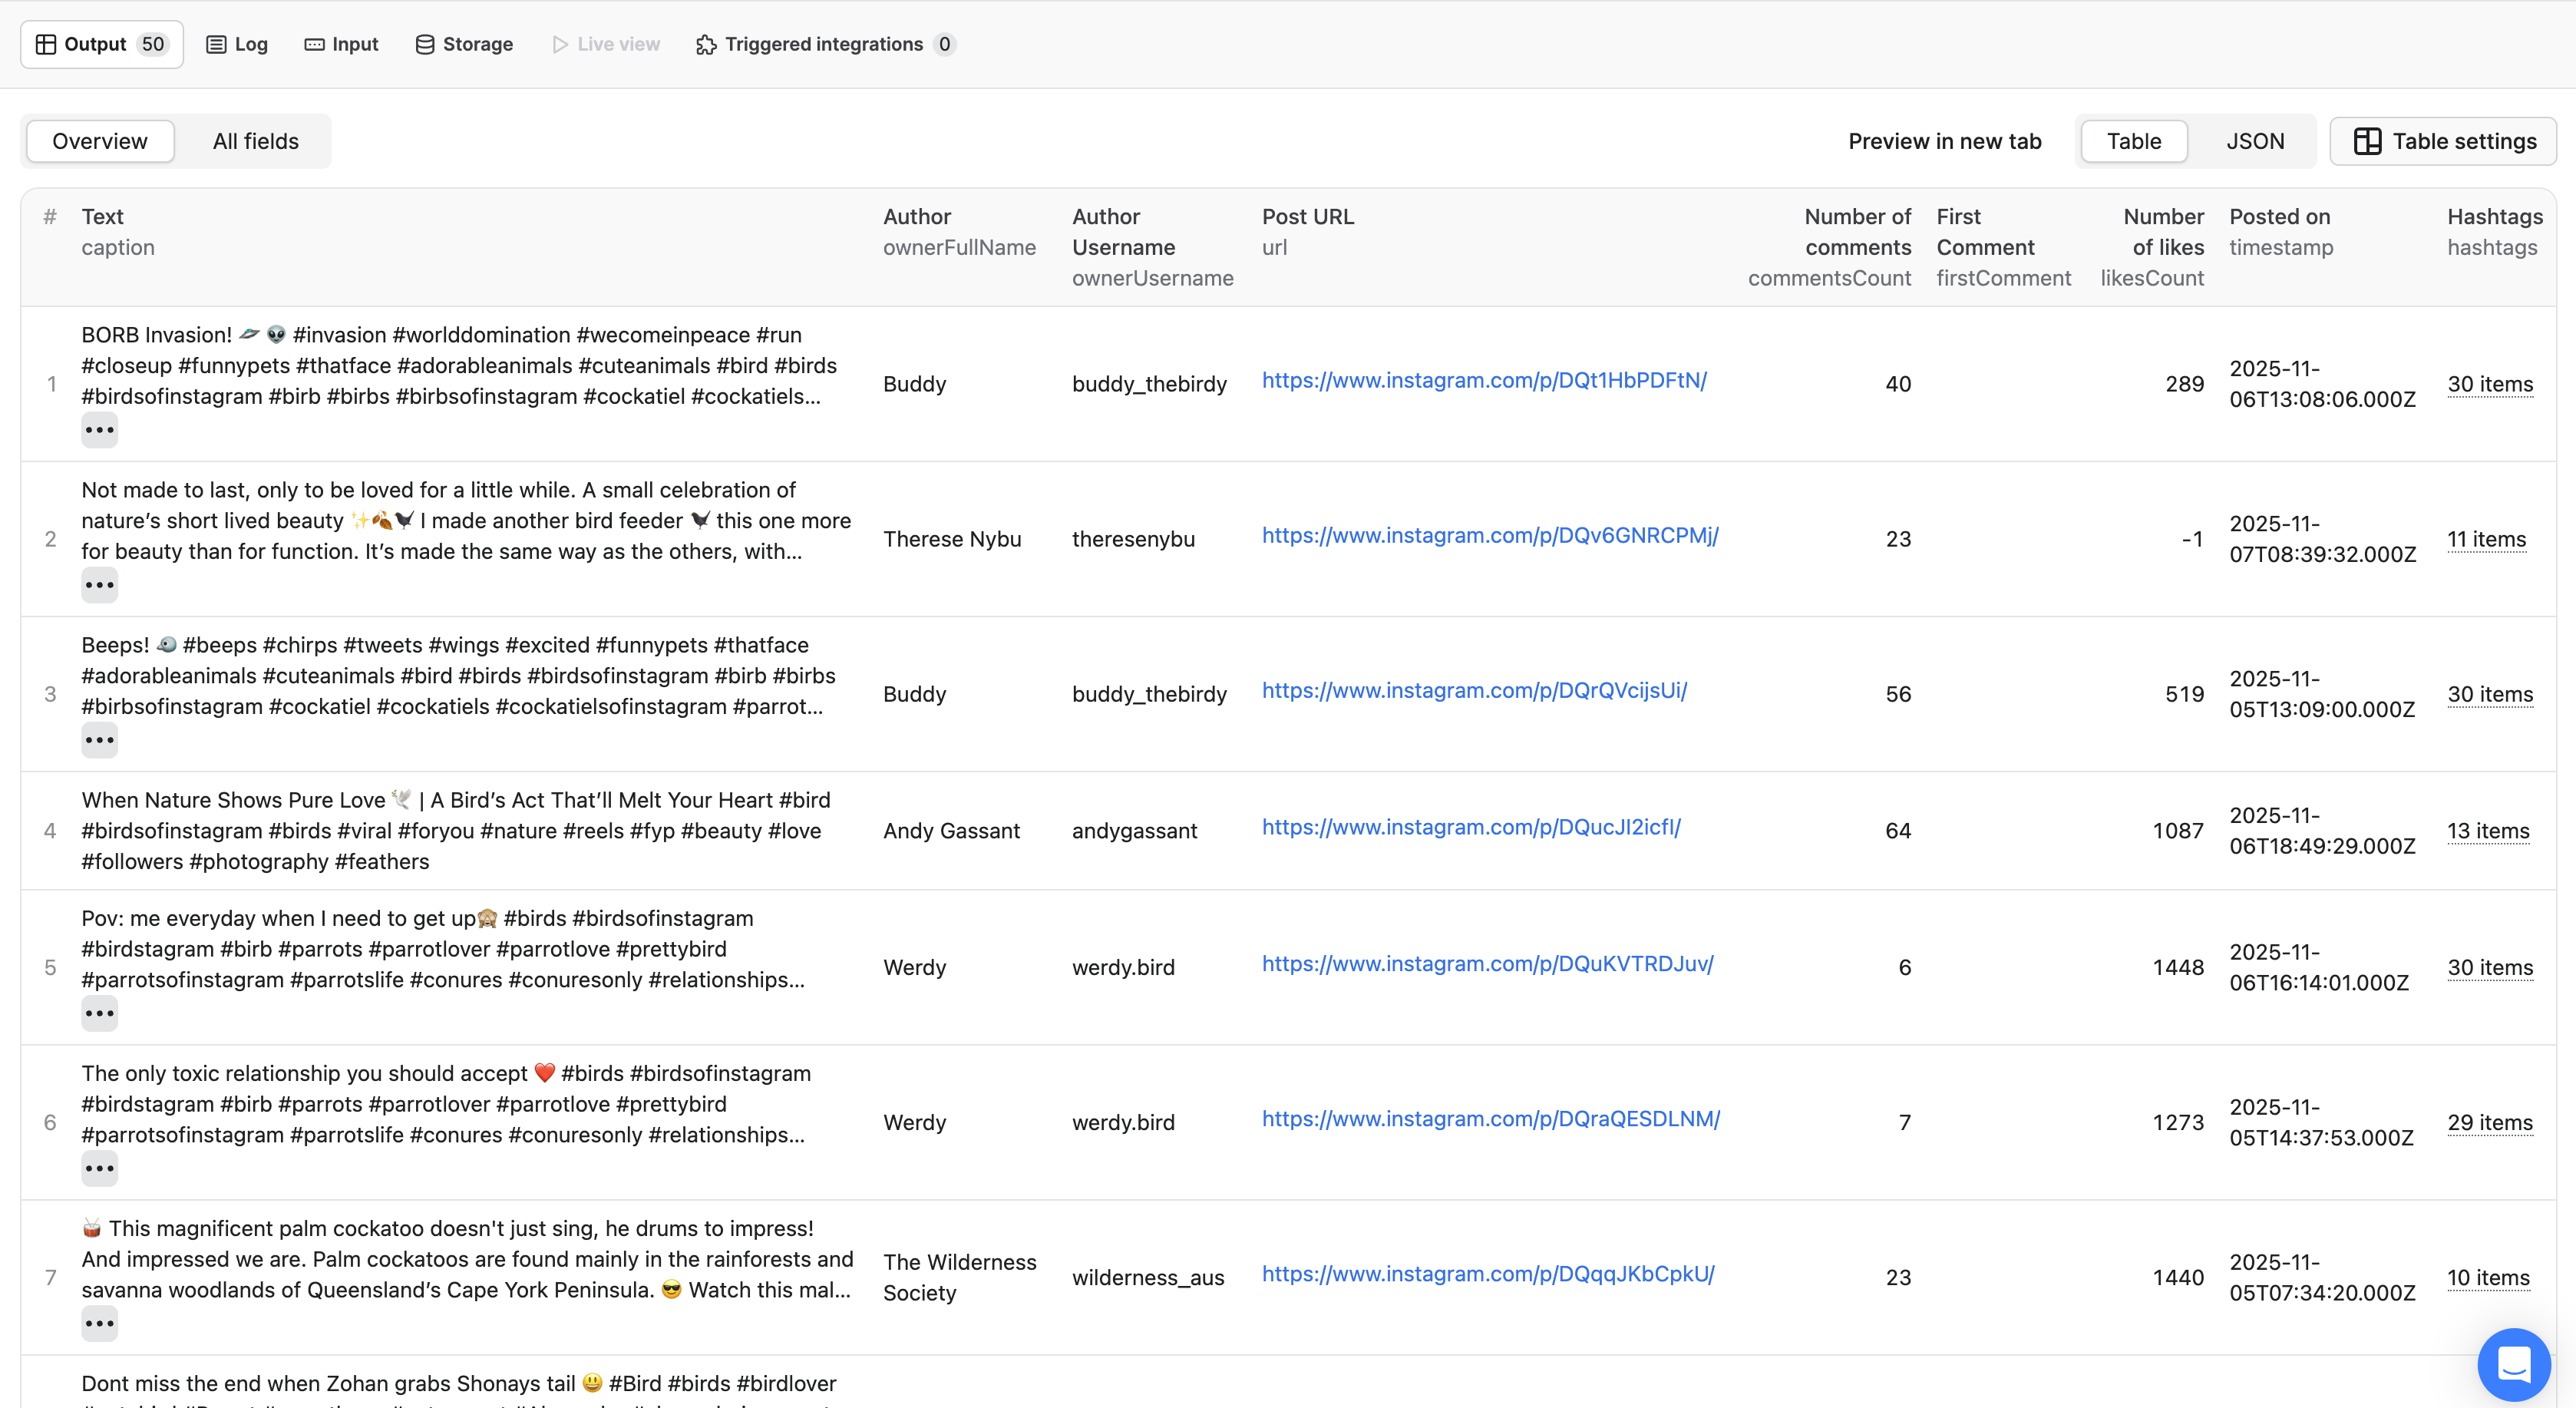Viewport: 2576px width, 1408px height.
Task: Switch to All fields view
Action: click(255, 141)
